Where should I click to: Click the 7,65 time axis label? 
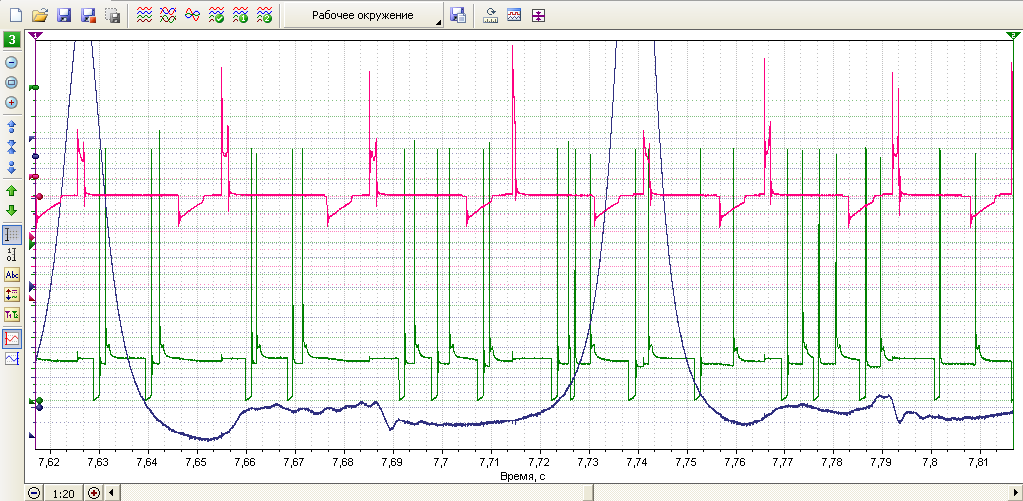196,463
